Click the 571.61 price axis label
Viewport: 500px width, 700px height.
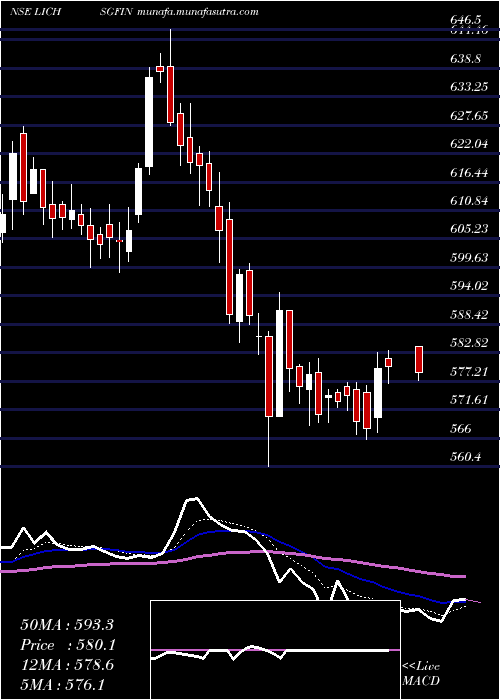click(x=468, y=400)
